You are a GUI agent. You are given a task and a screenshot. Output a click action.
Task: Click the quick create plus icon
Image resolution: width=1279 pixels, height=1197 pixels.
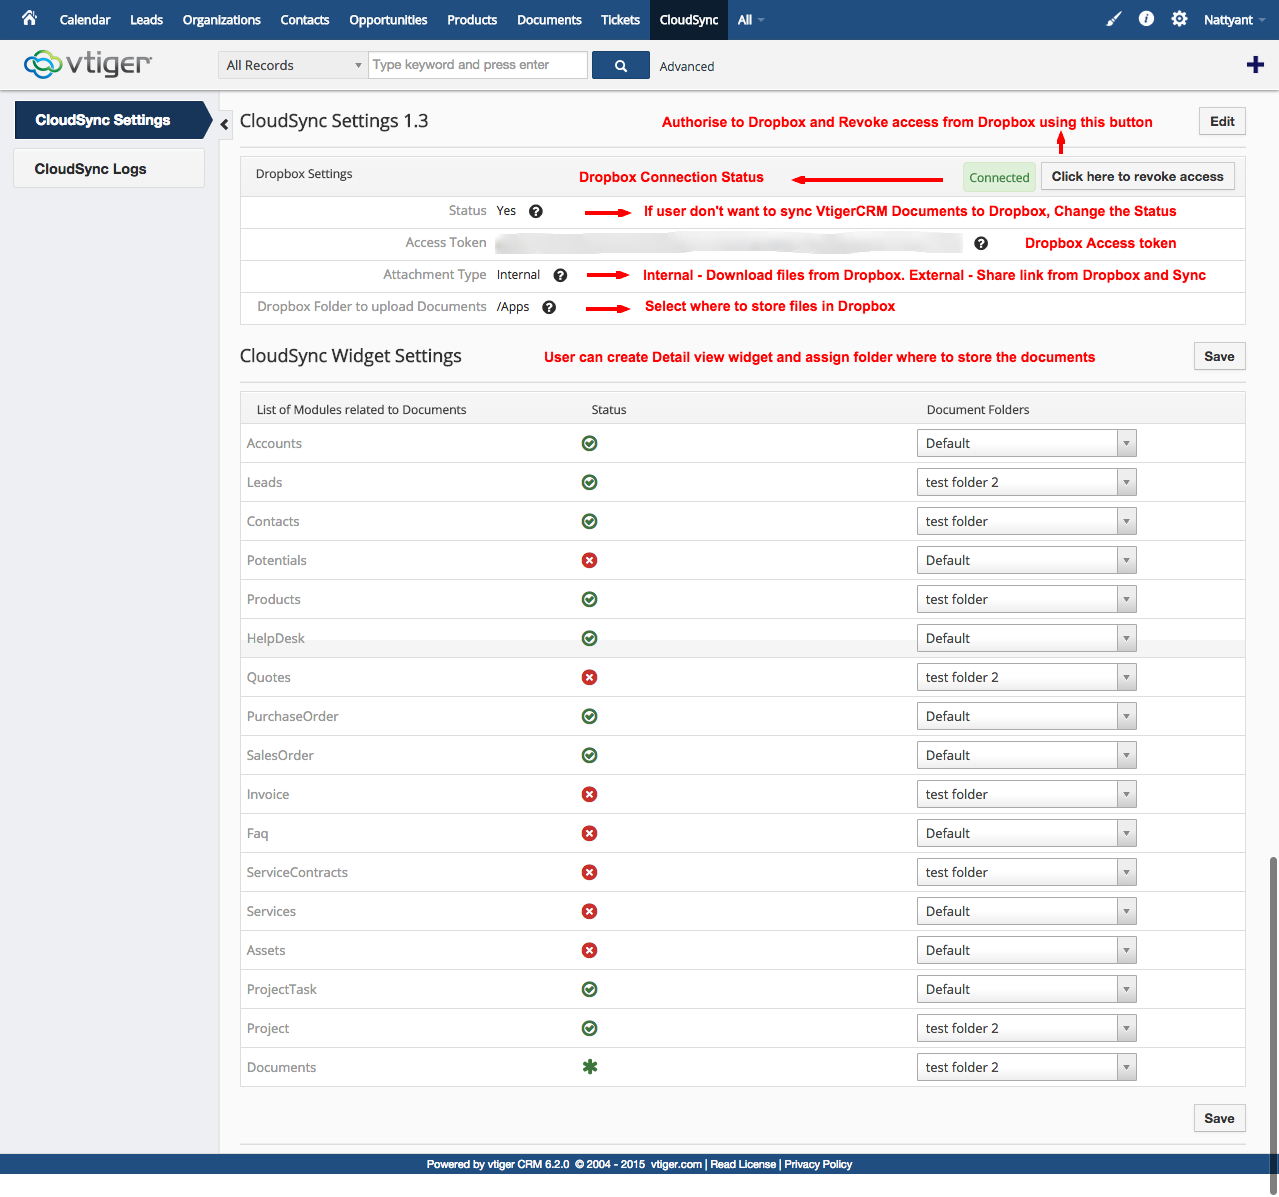coord(1256,65)
